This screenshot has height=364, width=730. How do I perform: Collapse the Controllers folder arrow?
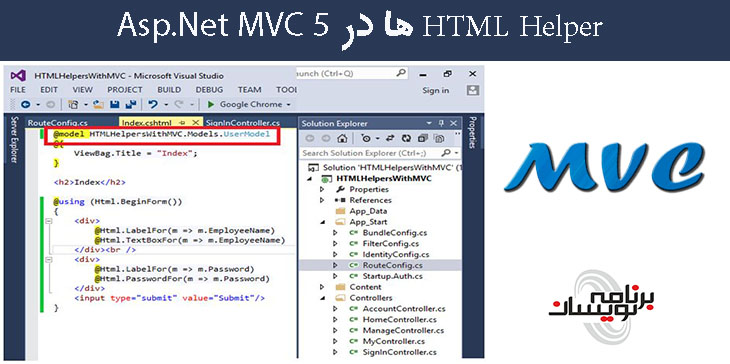click(322, 298)
